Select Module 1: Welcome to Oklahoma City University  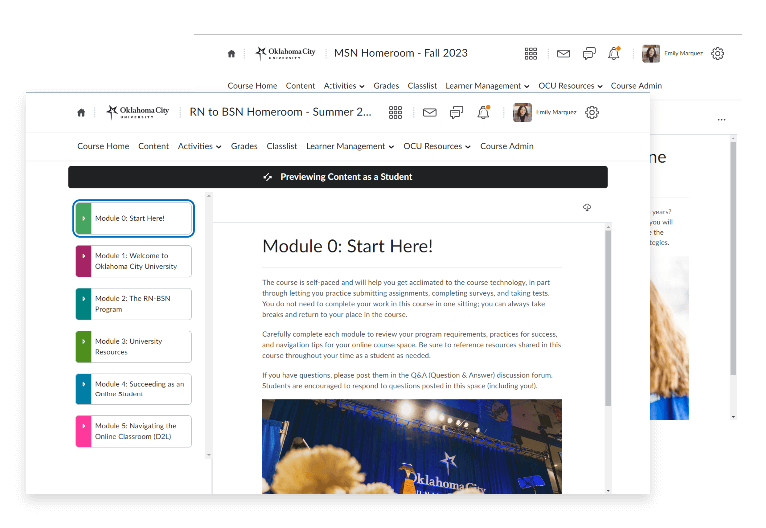coord(134,261)
